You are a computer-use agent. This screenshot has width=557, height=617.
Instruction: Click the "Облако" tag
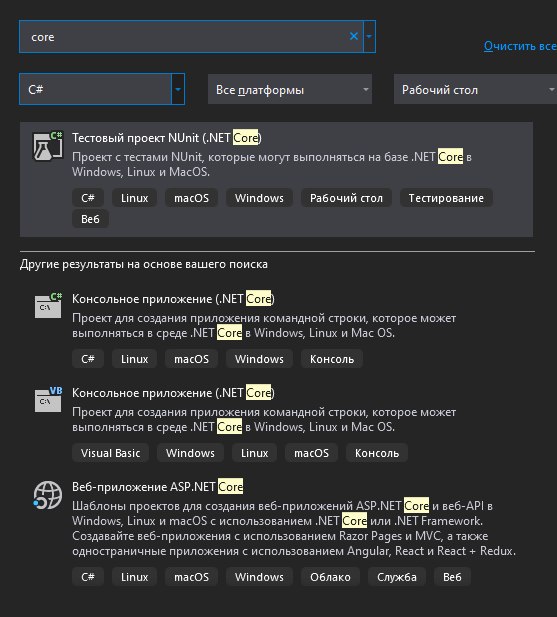point(330,577)
